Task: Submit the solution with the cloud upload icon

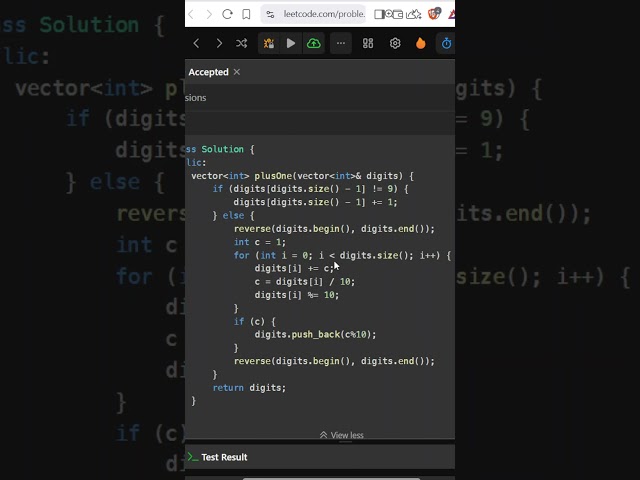Action: point(313,43)
